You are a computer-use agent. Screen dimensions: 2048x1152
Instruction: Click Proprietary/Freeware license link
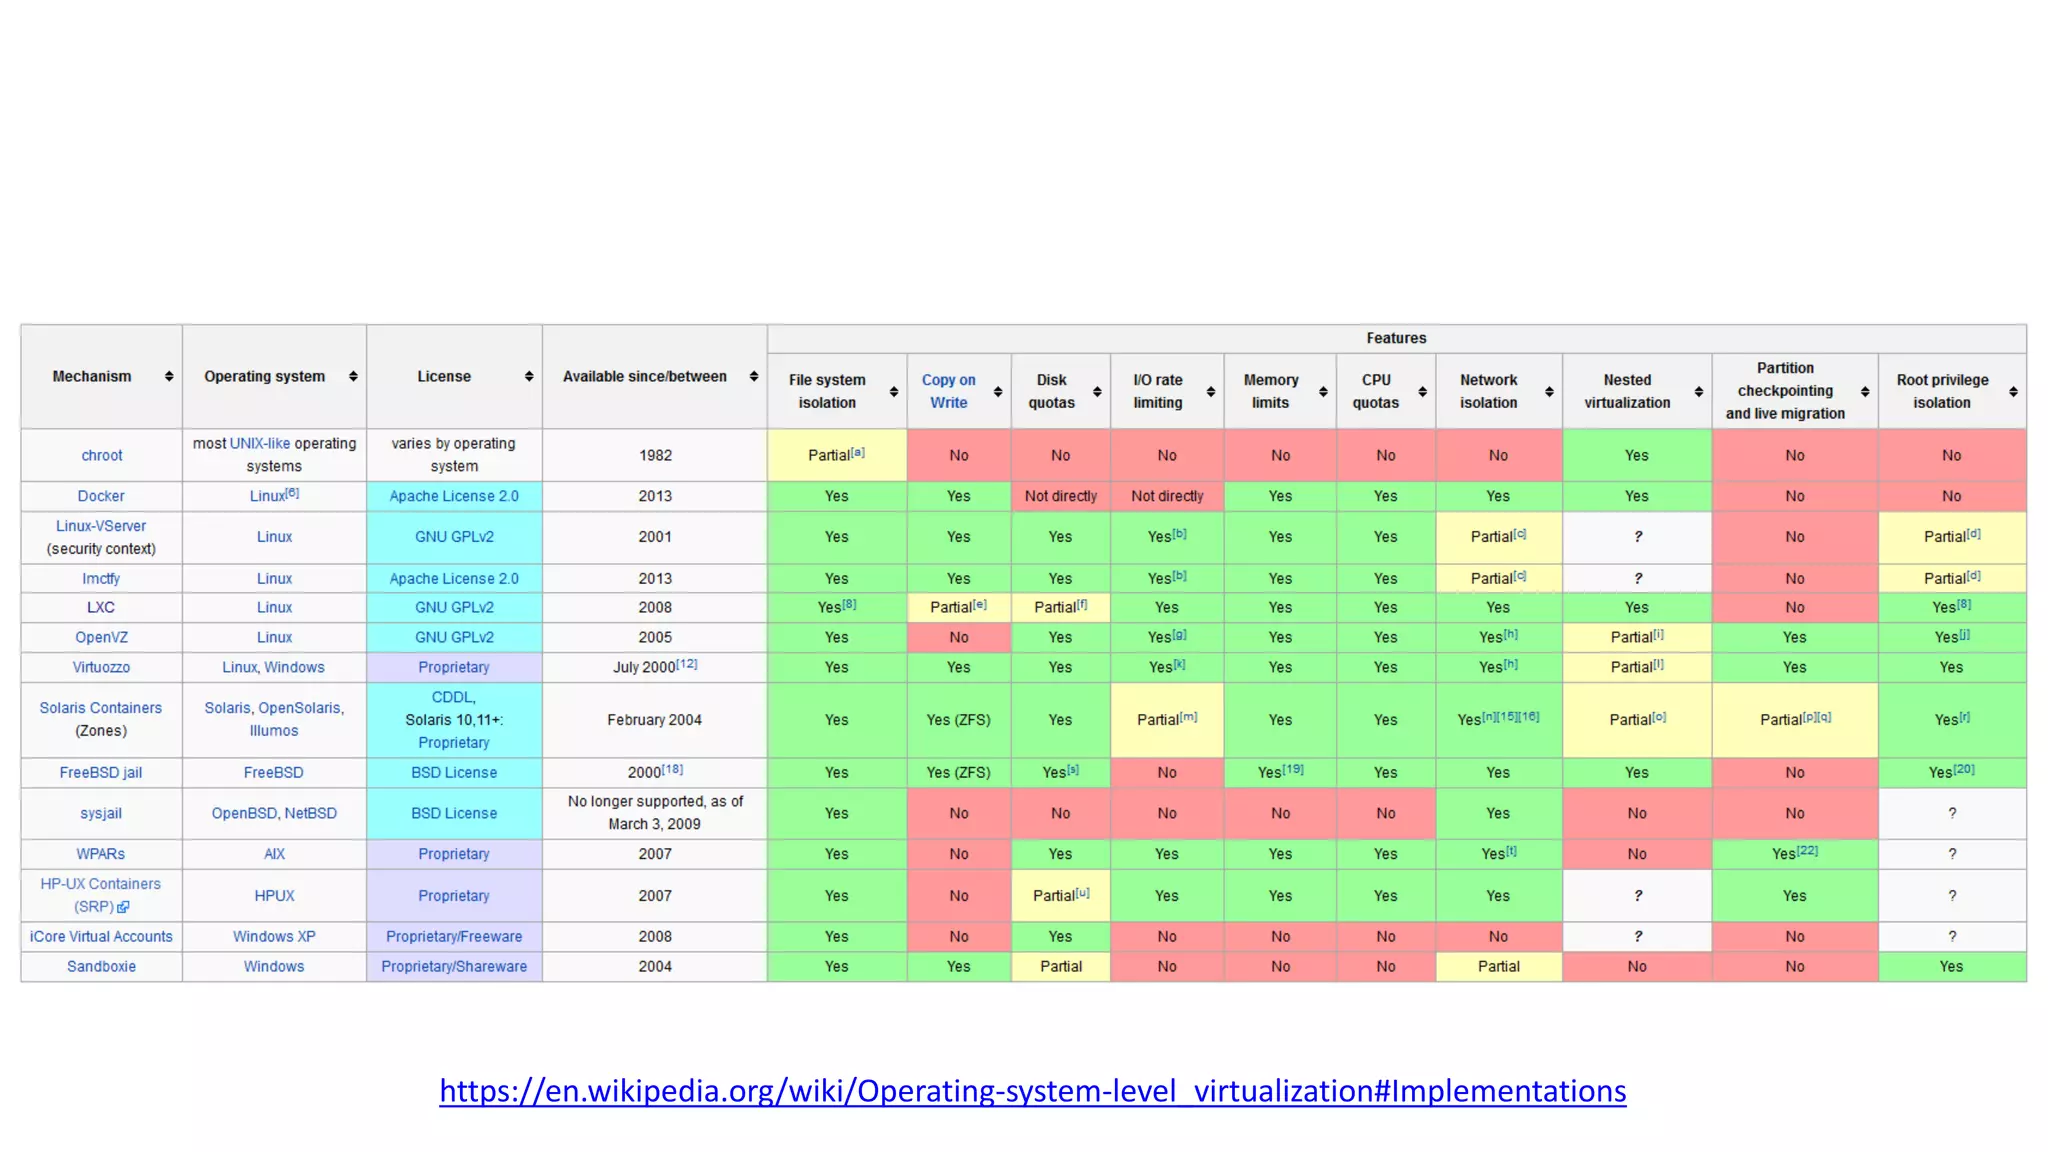454,937
